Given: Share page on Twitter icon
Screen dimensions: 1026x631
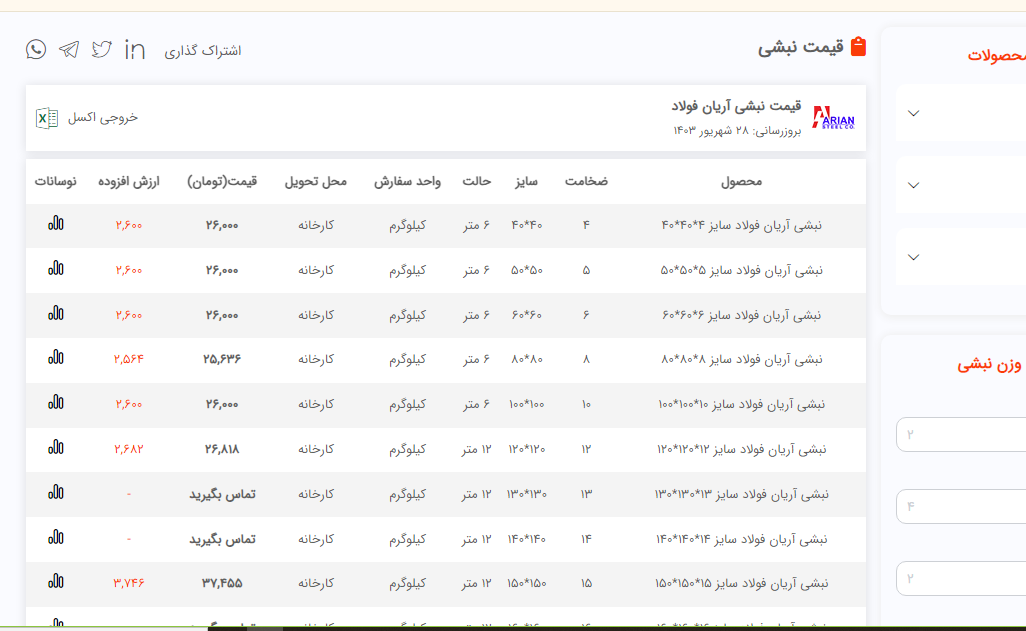Looking at the screenshot, I should tap(102, 49).
